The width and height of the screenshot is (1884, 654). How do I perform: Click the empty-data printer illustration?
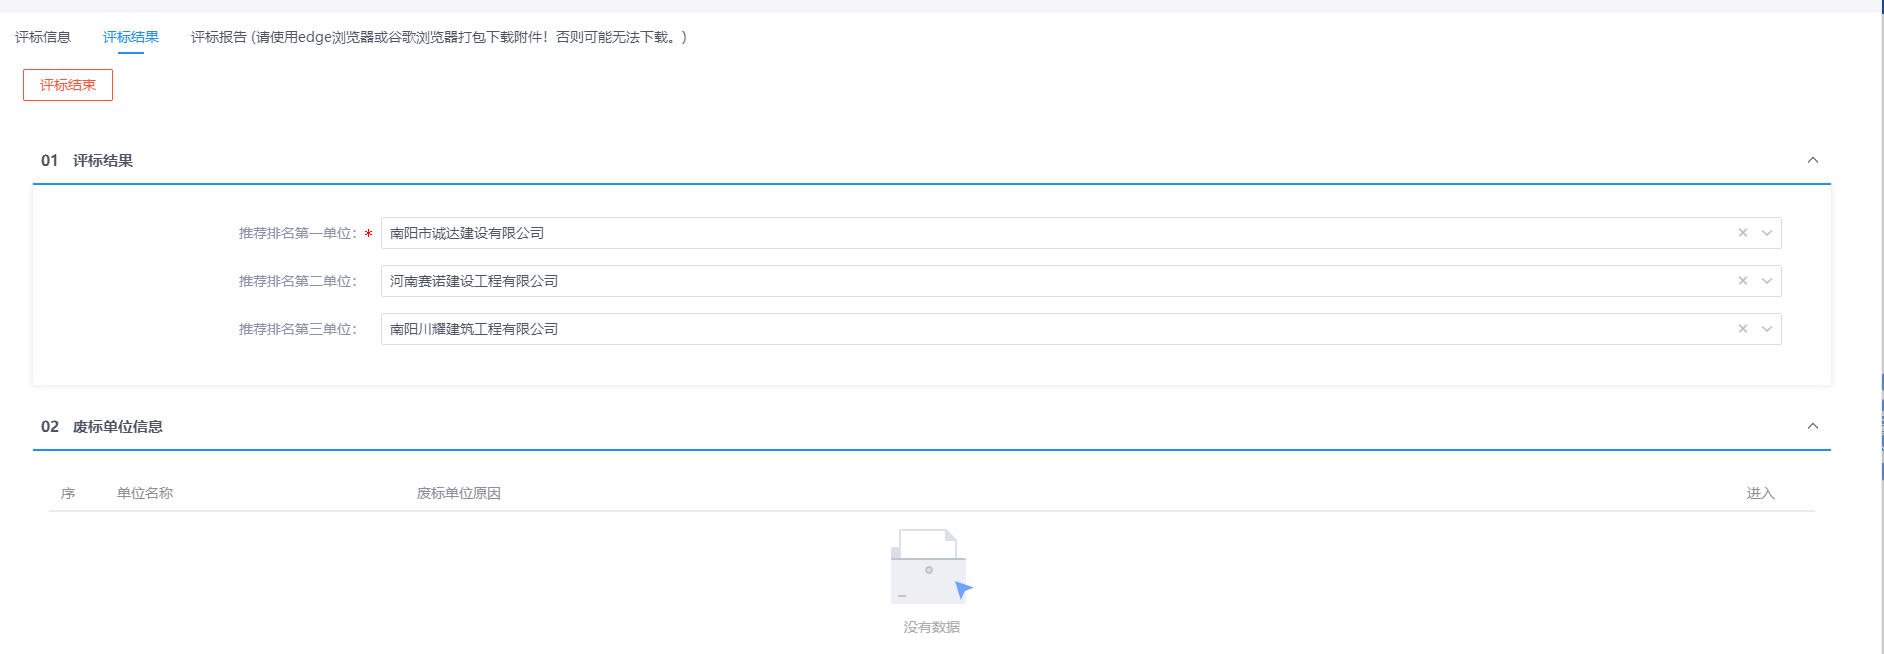click(930, 566)
